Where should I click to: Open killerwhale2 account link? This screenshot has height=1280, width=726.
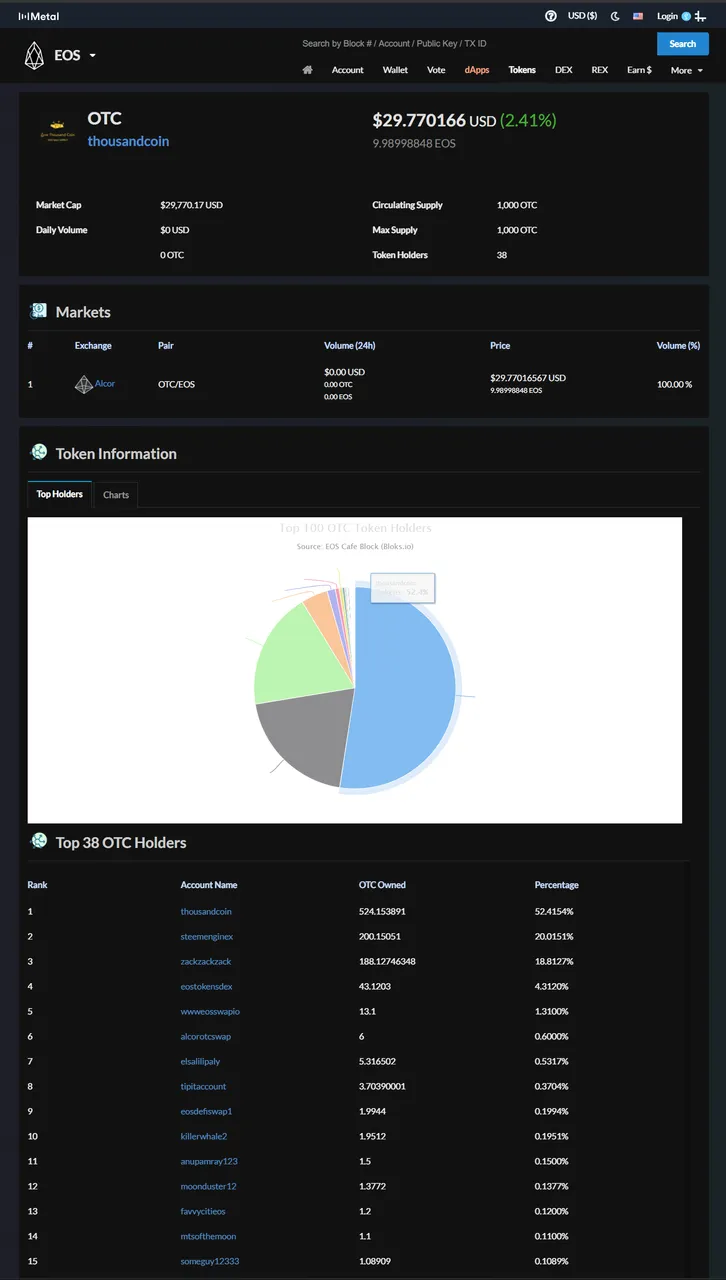(x=204, y=1136)
